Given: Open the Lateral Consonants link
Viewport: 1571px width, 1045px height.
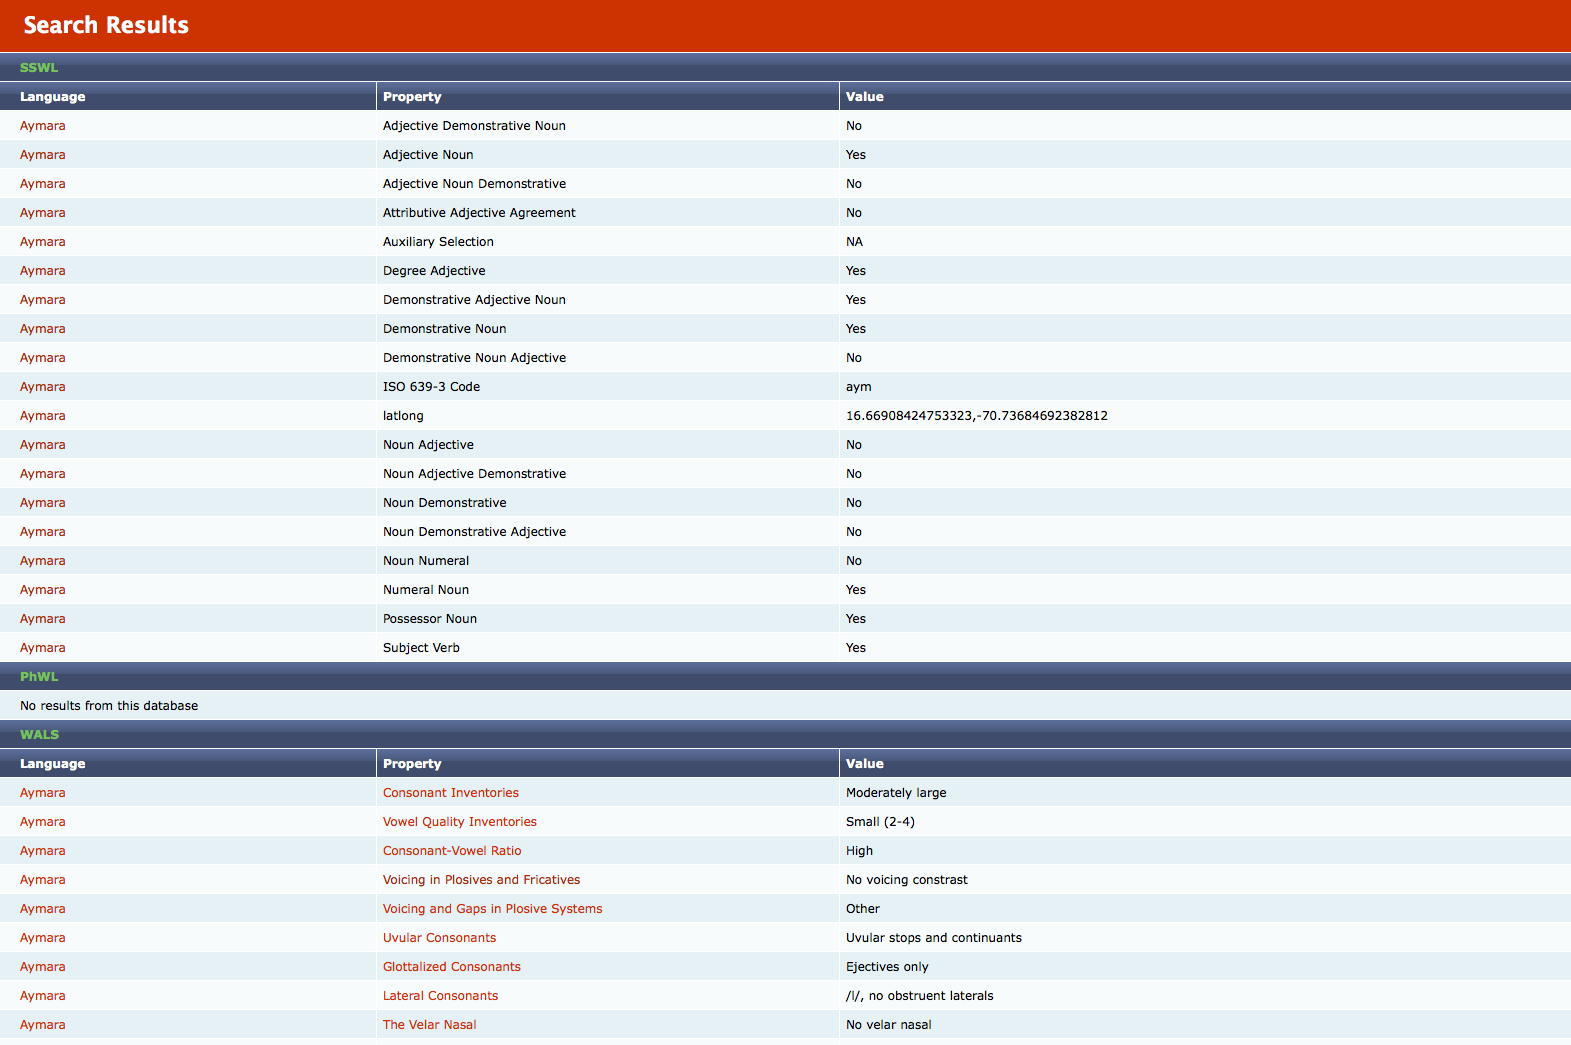Looking at the screenshot, I should (x=440, y=996).
